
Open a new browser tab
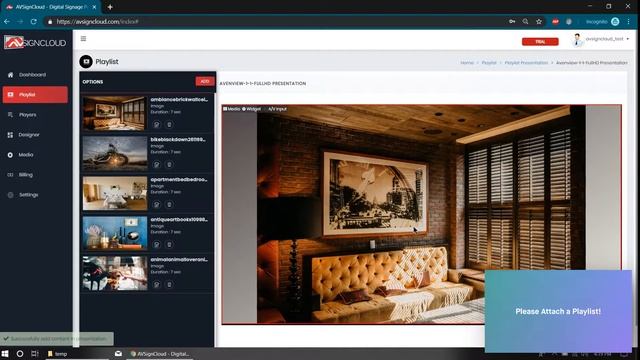110,7
